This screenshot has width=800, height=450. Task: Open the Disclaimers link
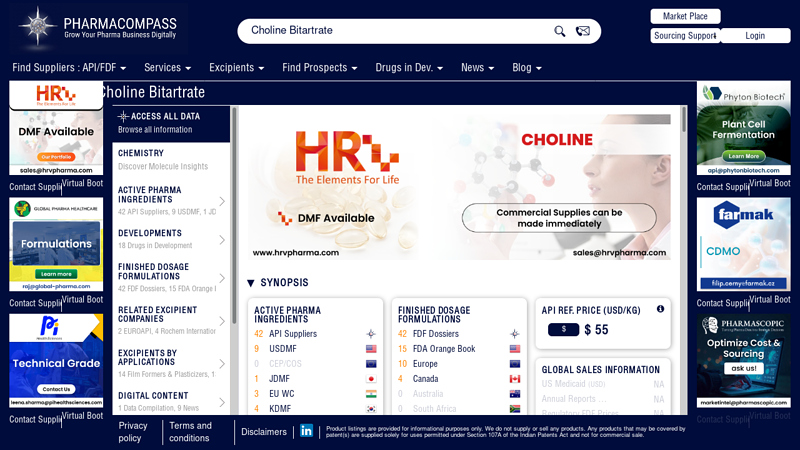(x=264, y=432)
